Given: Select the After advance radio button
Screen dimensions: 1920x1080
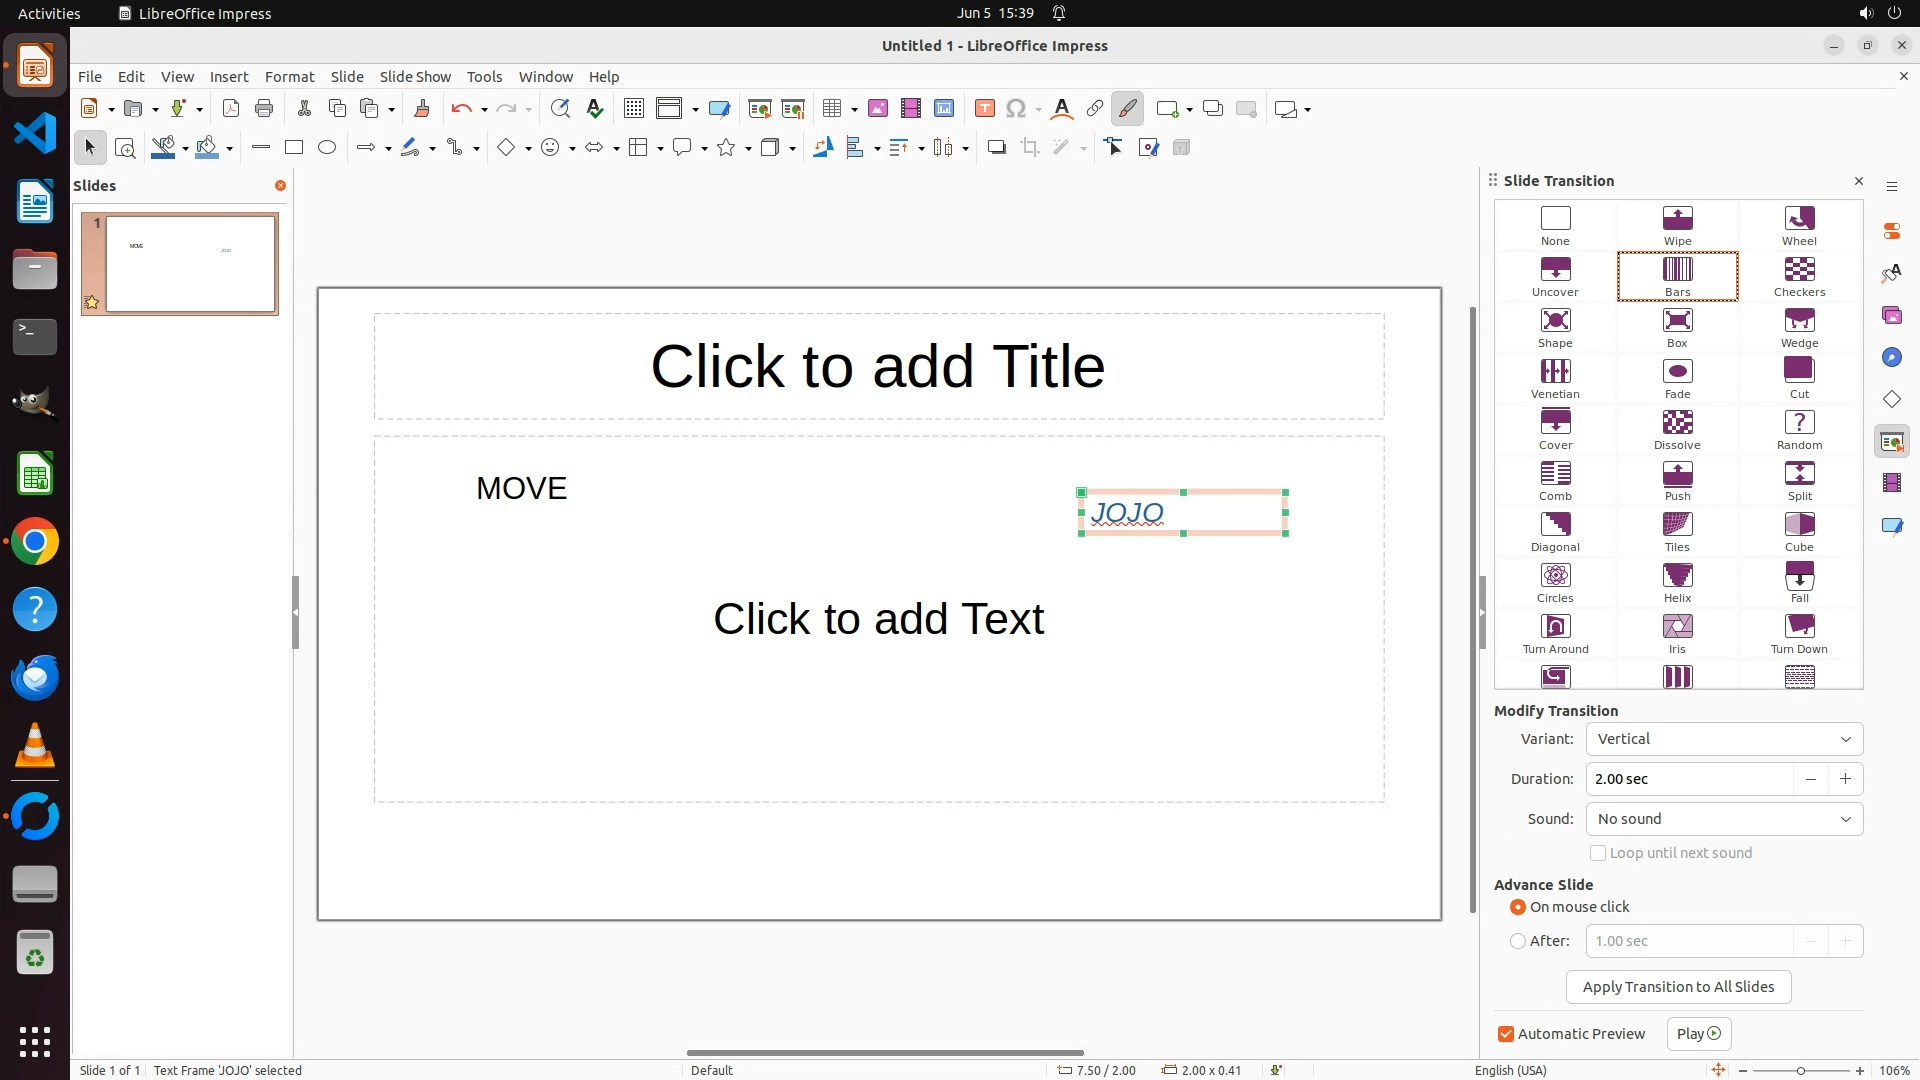Looking at the screenshot, I should point(1518,941).
